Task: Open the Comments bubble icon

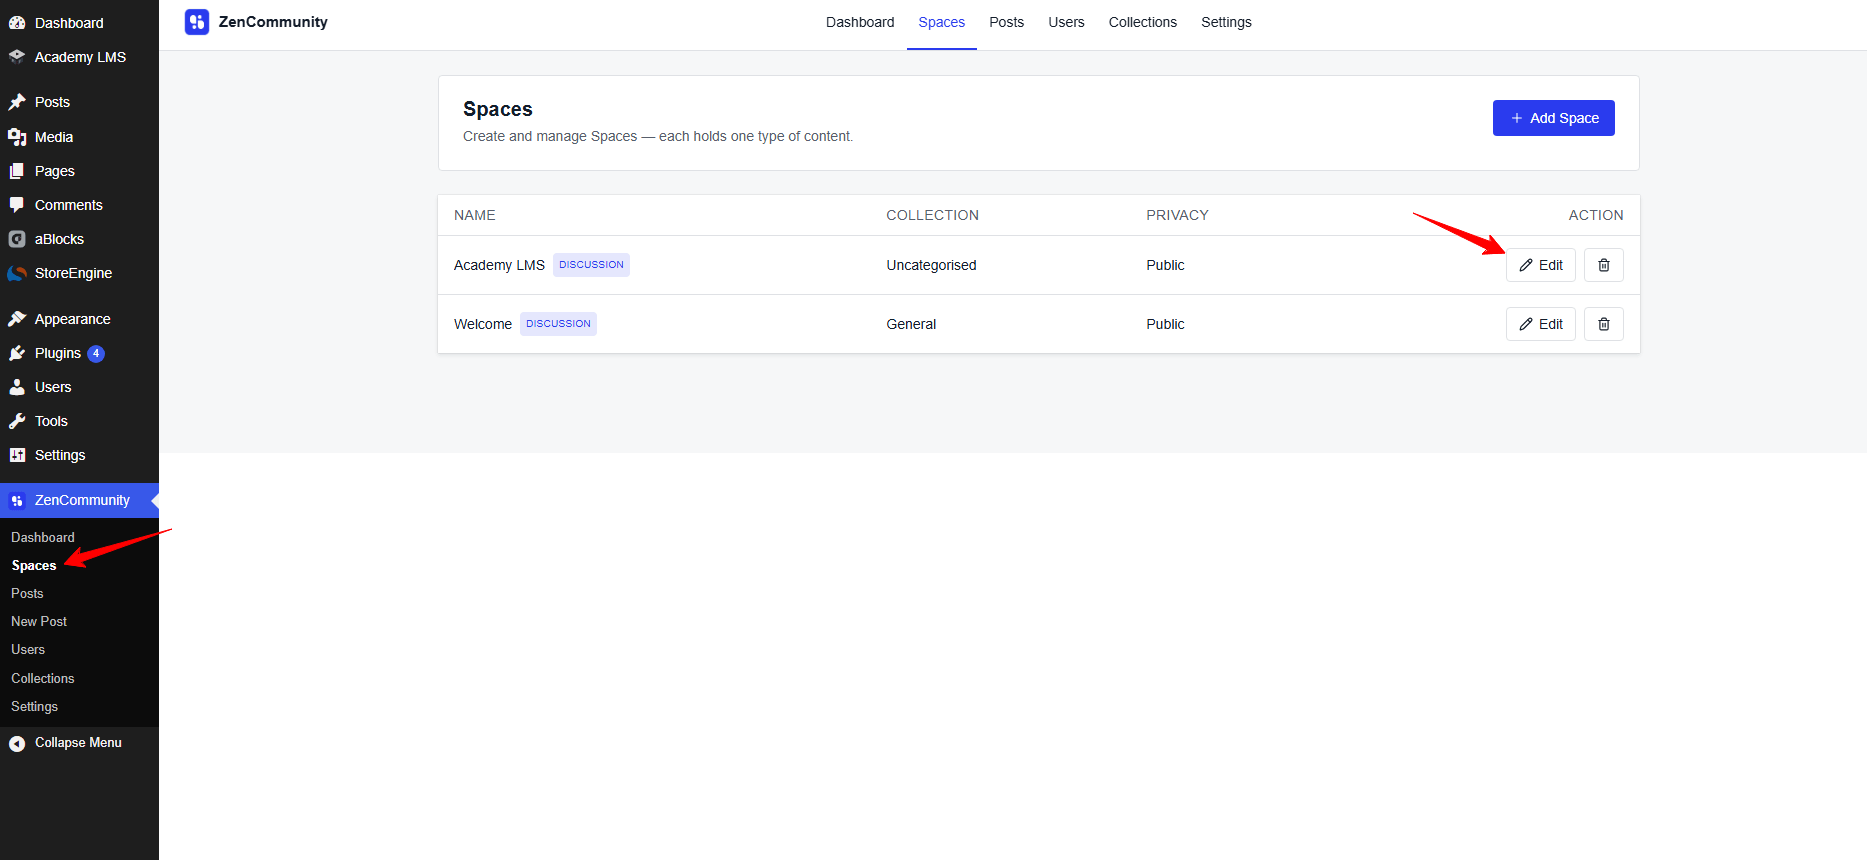Action: tap(17, 205)
